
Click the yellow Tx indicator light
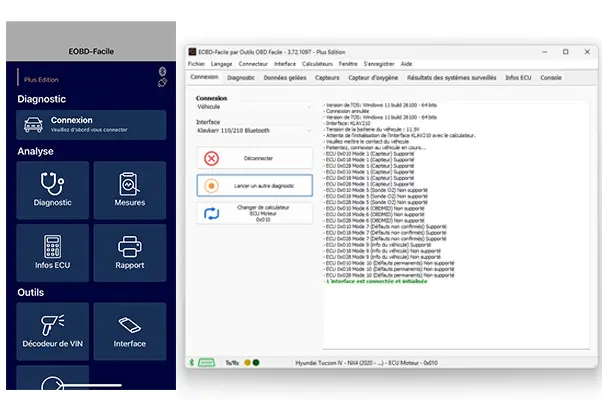pos(248,362)
